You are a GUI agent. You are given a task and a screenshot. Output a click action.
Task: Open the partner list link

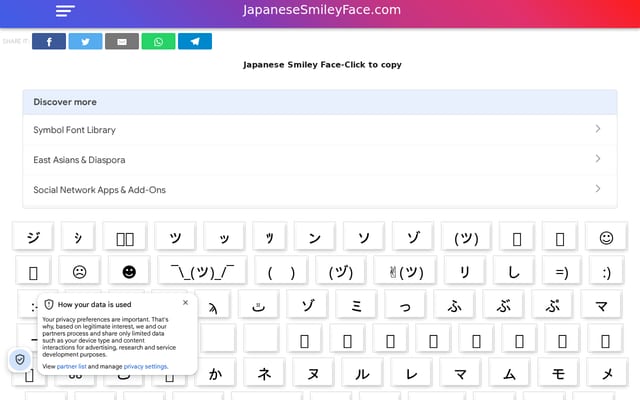point(71,367)
